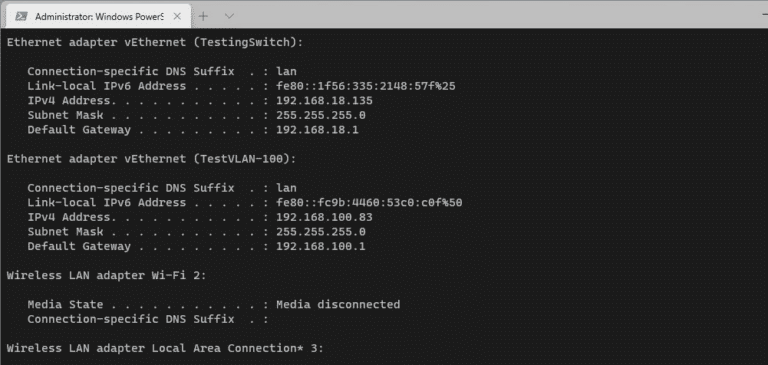Click the PowerShell icon in the tab

point(21,17)
